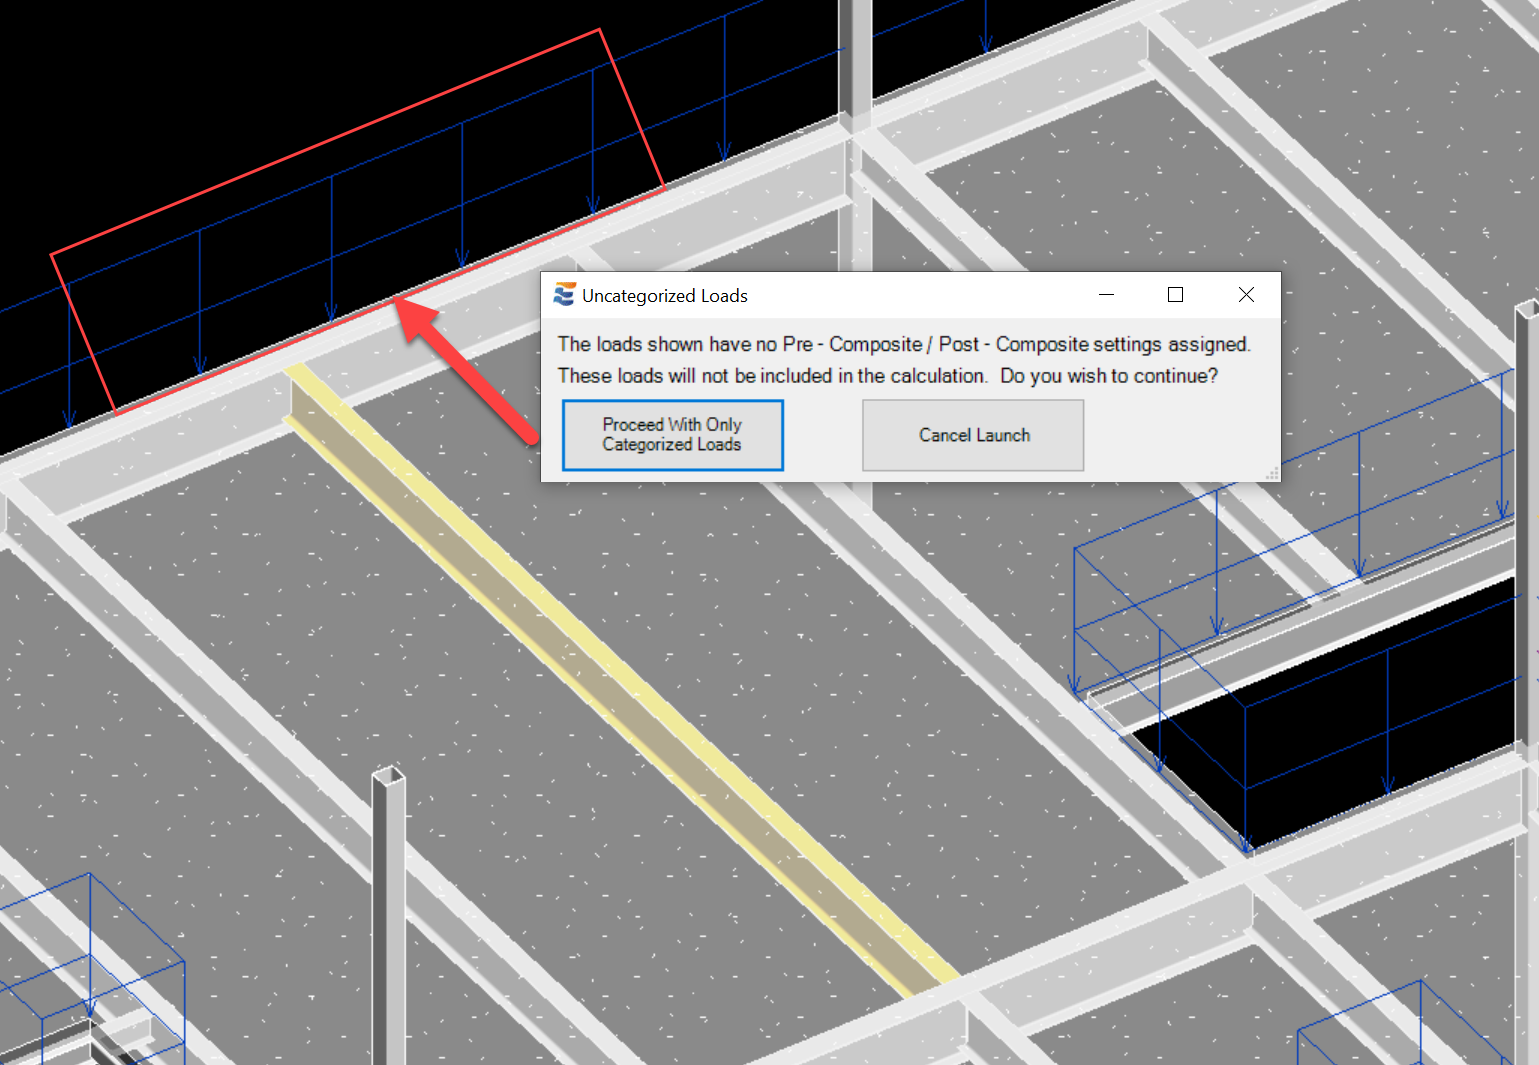Maximize the Uncategorized Loads dialog
The width and height of the screenshot is (1539, 1065).
click(x=1175, y=294)
